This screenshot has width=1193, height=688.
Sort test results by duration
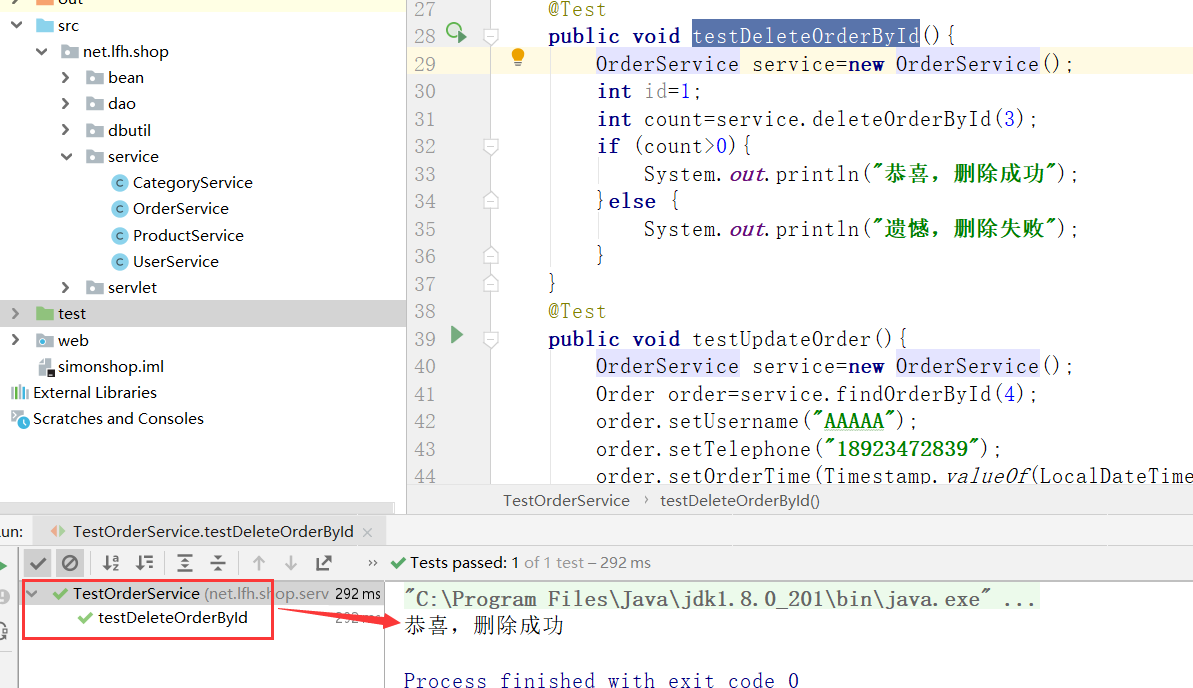coord(145,563)
